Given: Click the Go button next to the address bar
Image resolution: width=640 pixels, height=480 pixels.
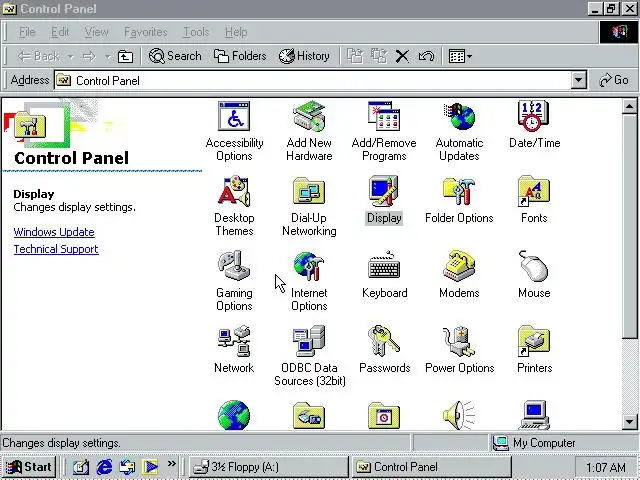Looking at the screenshot, I should [613, 80].
